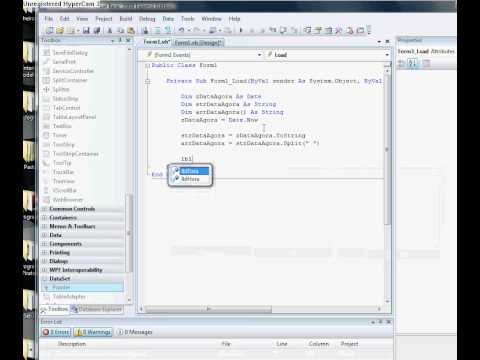Open the File menu
This screenshot has width=480, height=360.
[x=49, y=19]
